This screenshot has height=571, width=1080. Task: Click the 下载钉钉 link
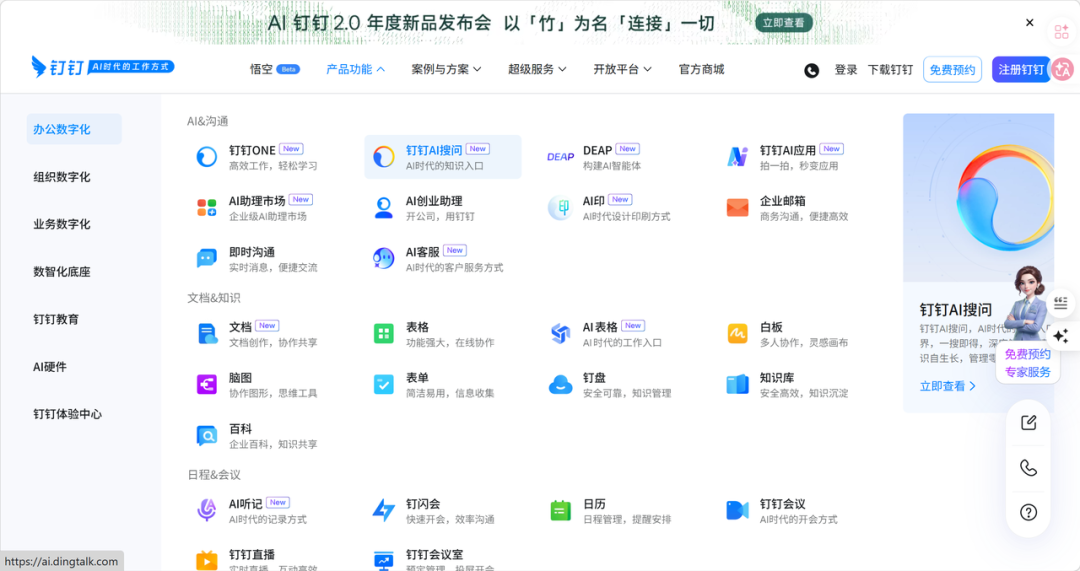coord(890,70)
